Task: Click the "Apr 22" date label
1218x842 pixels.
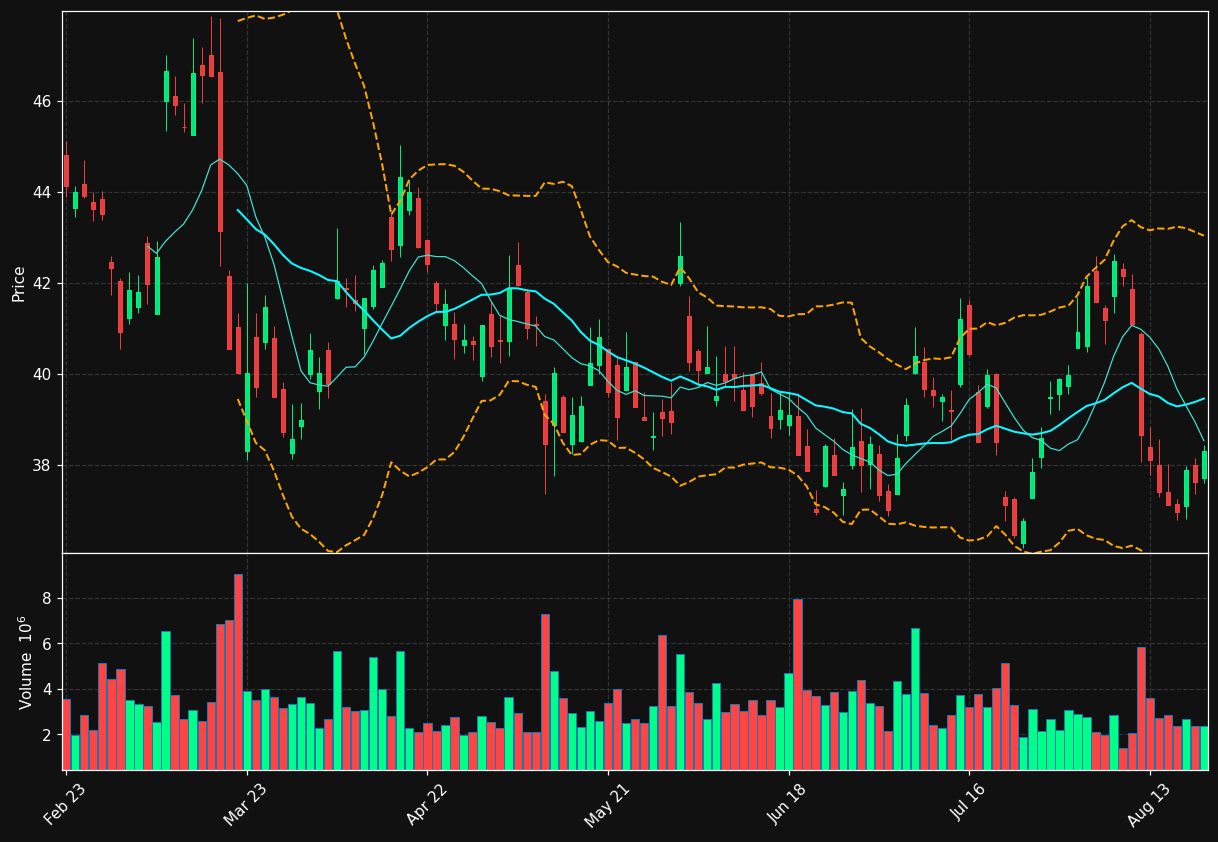Action: [425, 804]
